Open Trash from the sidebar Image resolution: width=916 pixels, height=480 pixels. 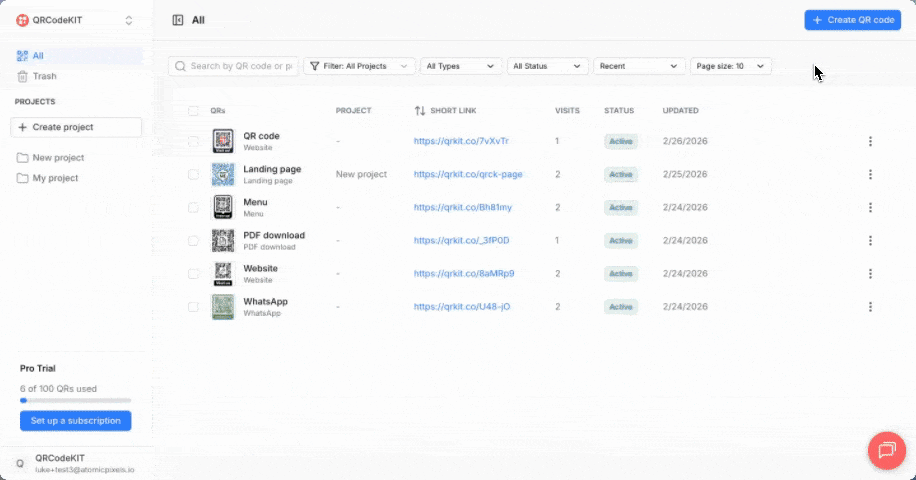click(44, 76)
